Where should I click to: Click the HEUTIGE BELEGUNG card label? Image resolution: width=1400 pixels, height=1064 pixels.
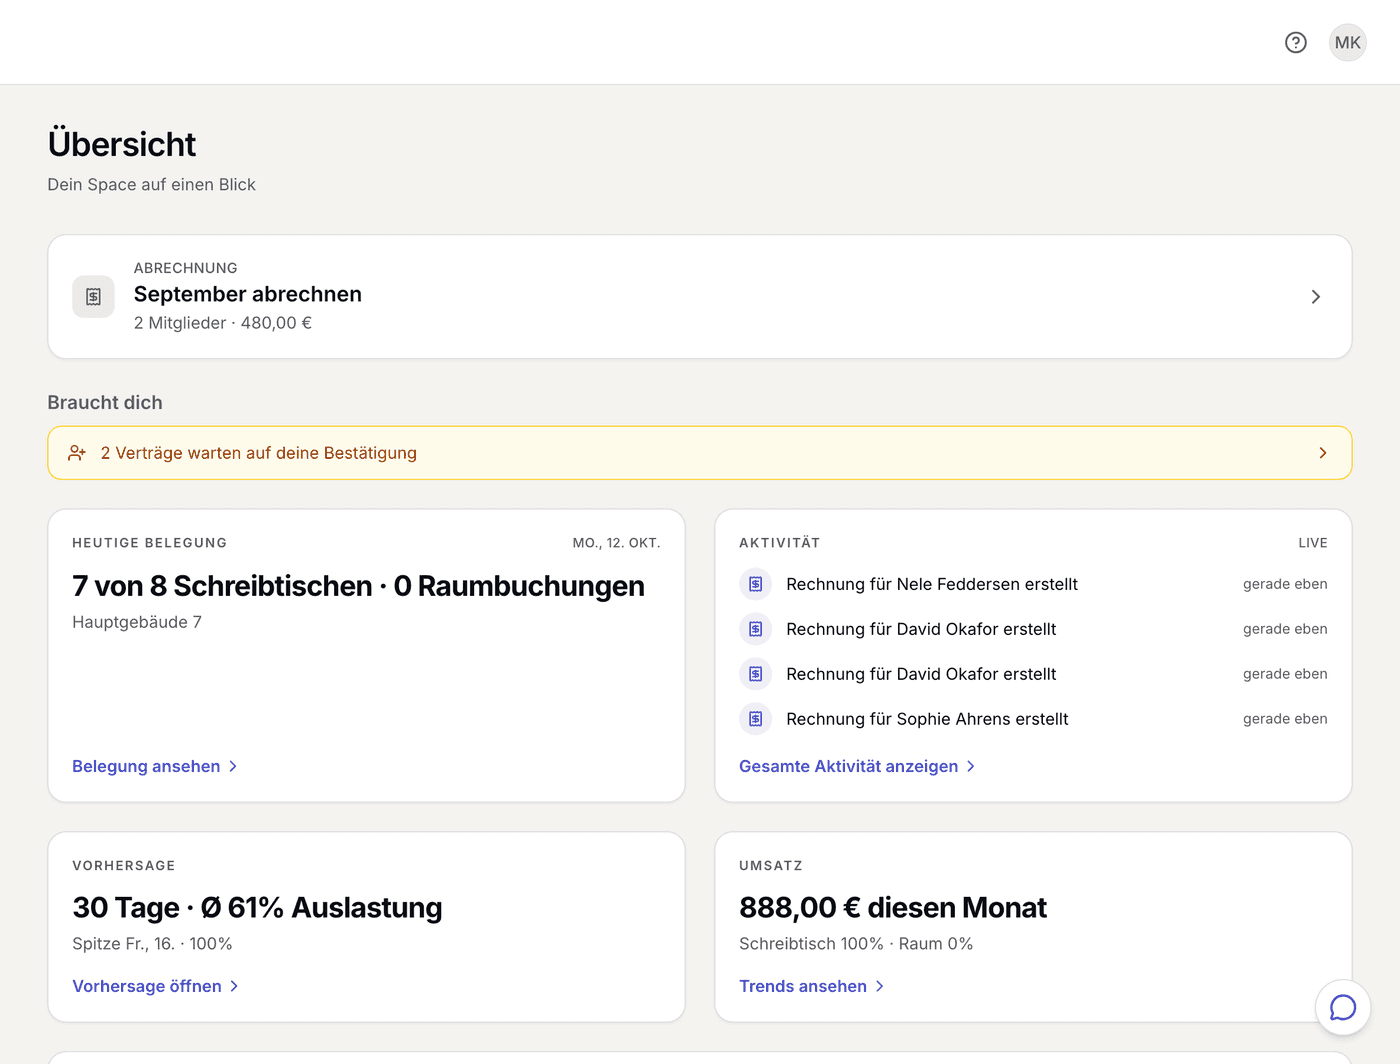(150, 543)
